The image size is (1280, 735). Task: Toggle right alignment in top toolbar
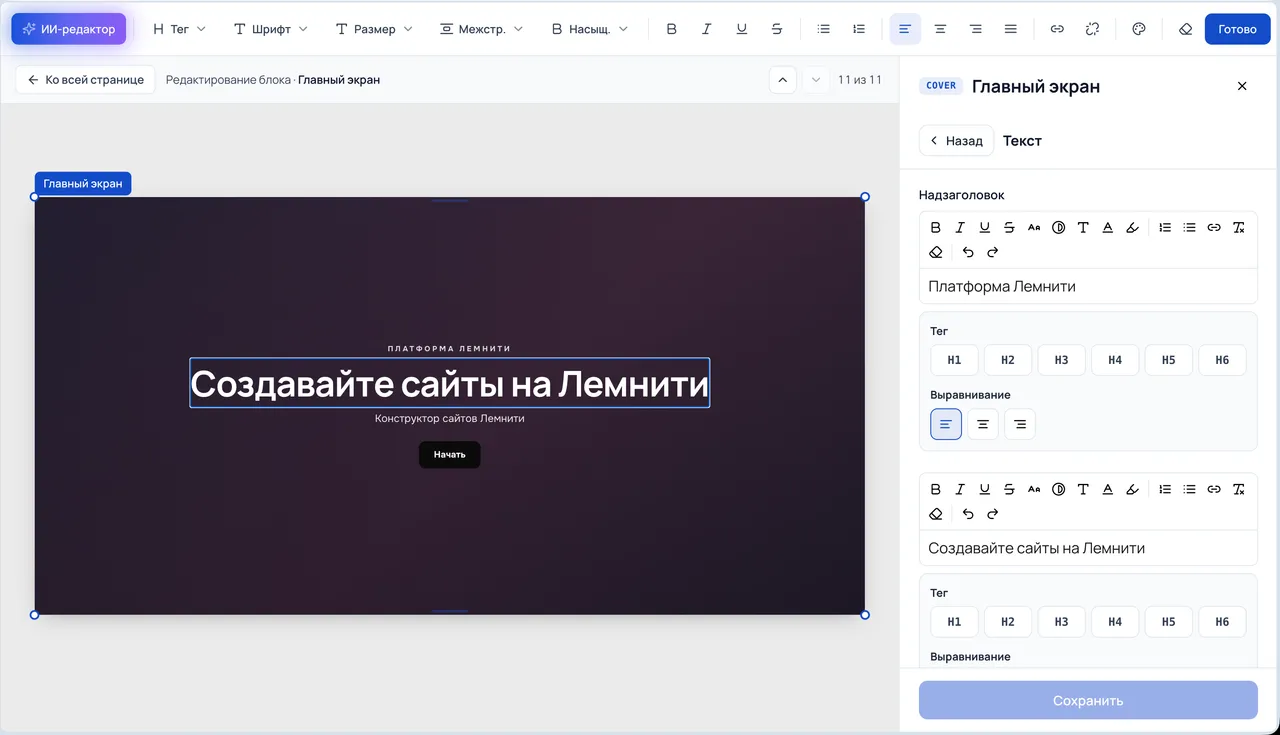click(x=975, y=29)
